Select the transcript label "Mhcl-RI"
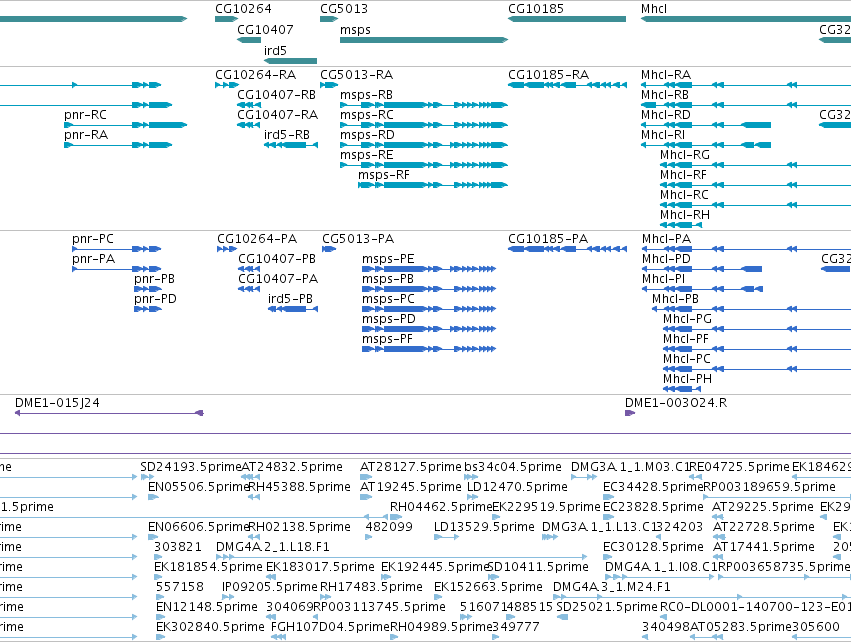The image size is (851, 642). click(x=663, y=135)
